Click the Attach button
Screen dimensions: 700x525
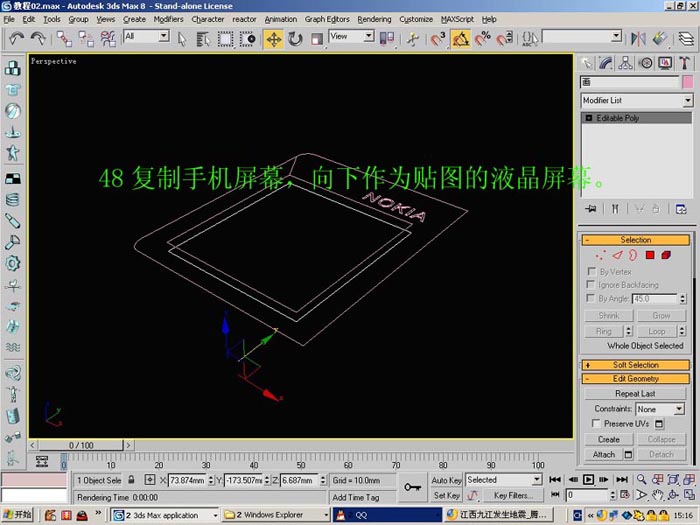pyautogui.click(x=604, y=454)
